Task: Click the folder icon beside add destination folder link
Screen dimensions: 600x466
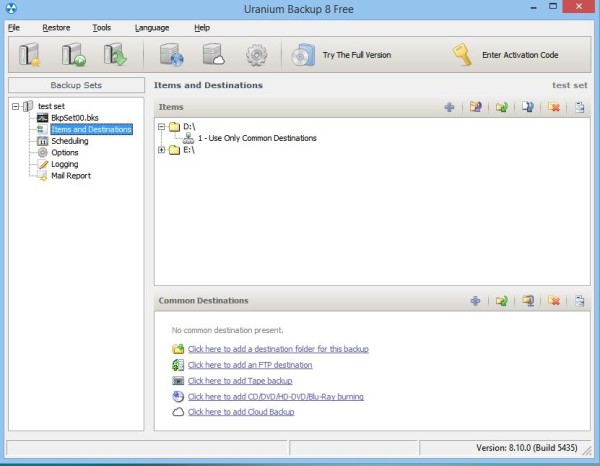Action: (178, 349)
